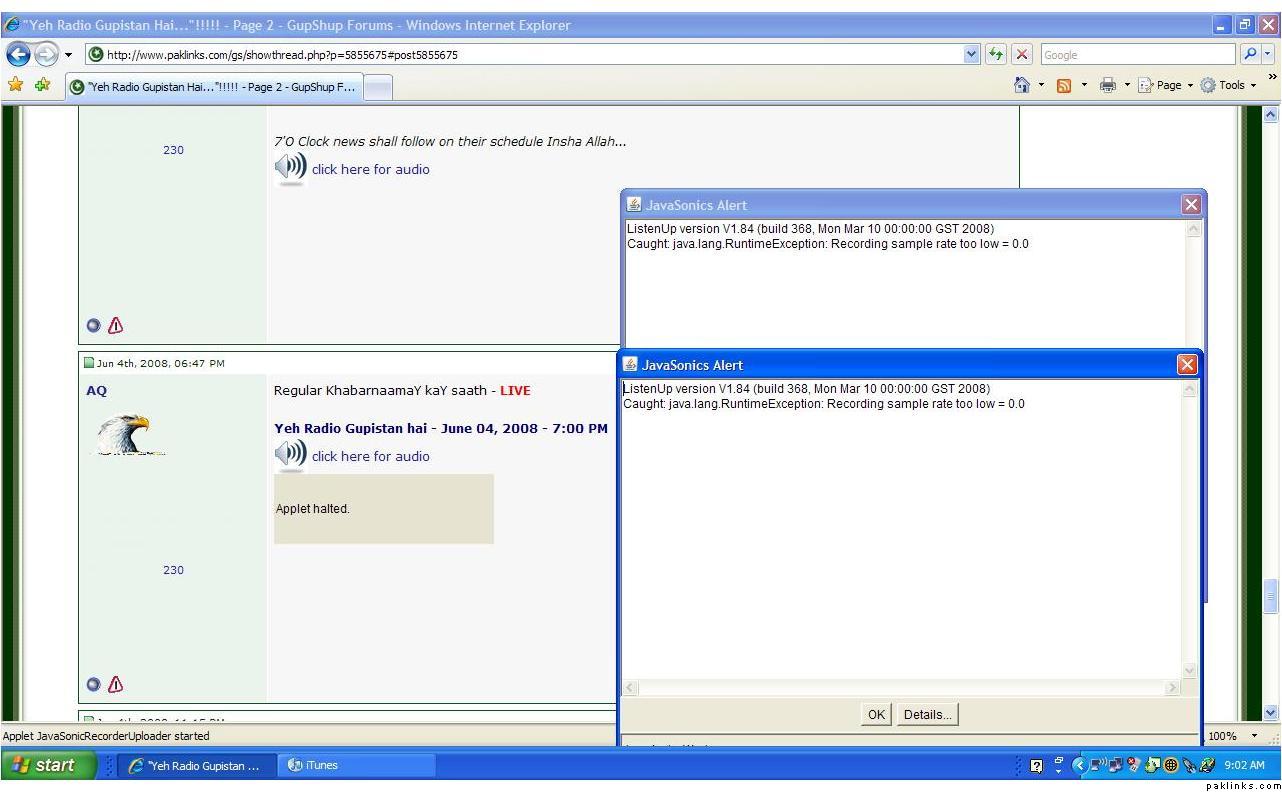The image size is (1282, 792).
Task: Click the refresh page icon
Action: click(997, 55)
